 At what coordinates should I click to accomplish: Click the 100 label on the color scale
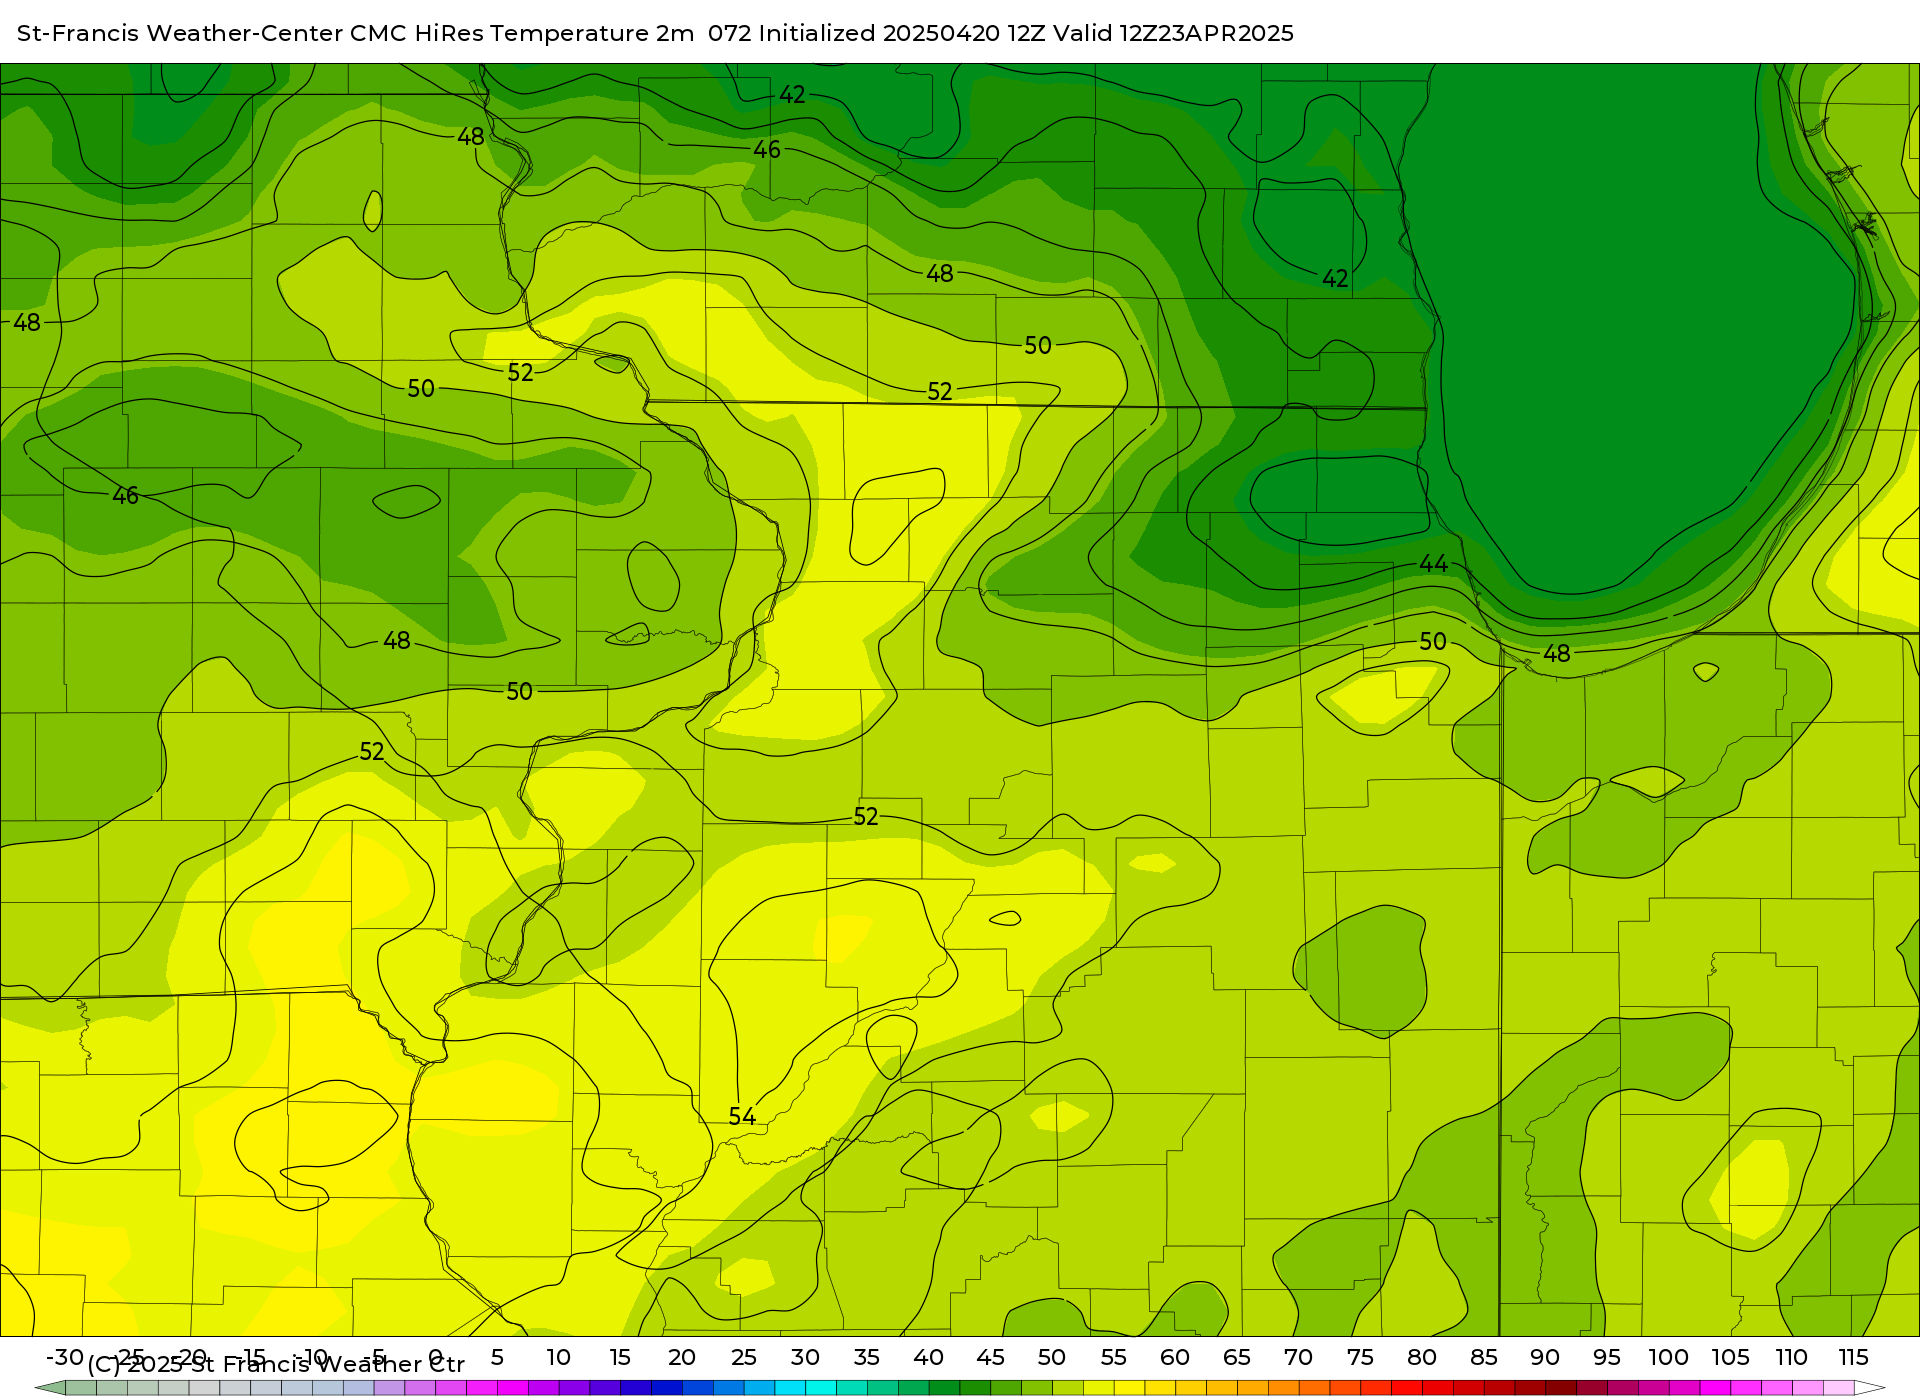pyautogui.click(x=1668, y=1357)
